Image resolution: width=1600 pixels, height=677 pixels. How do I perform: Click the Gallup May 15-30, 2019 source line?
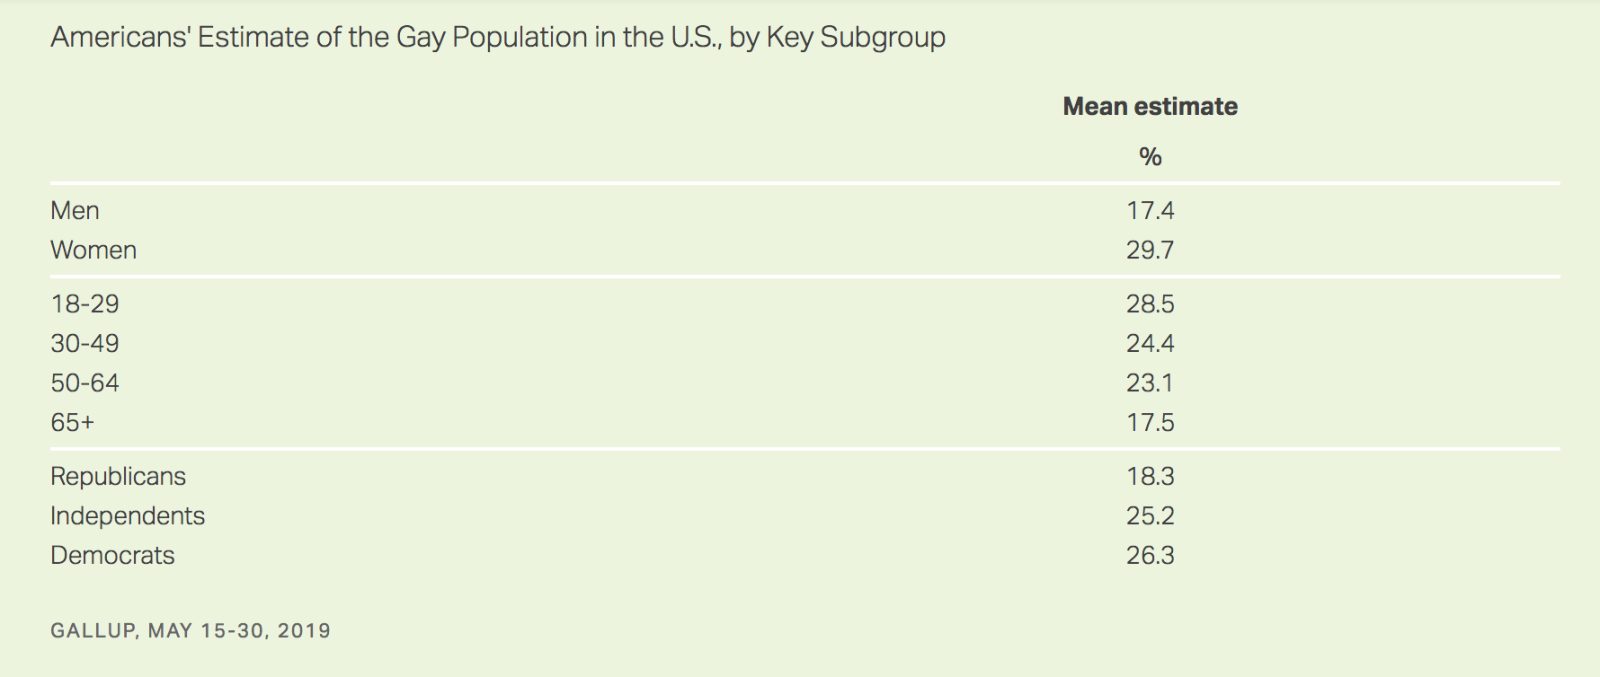tap(190, 631)
